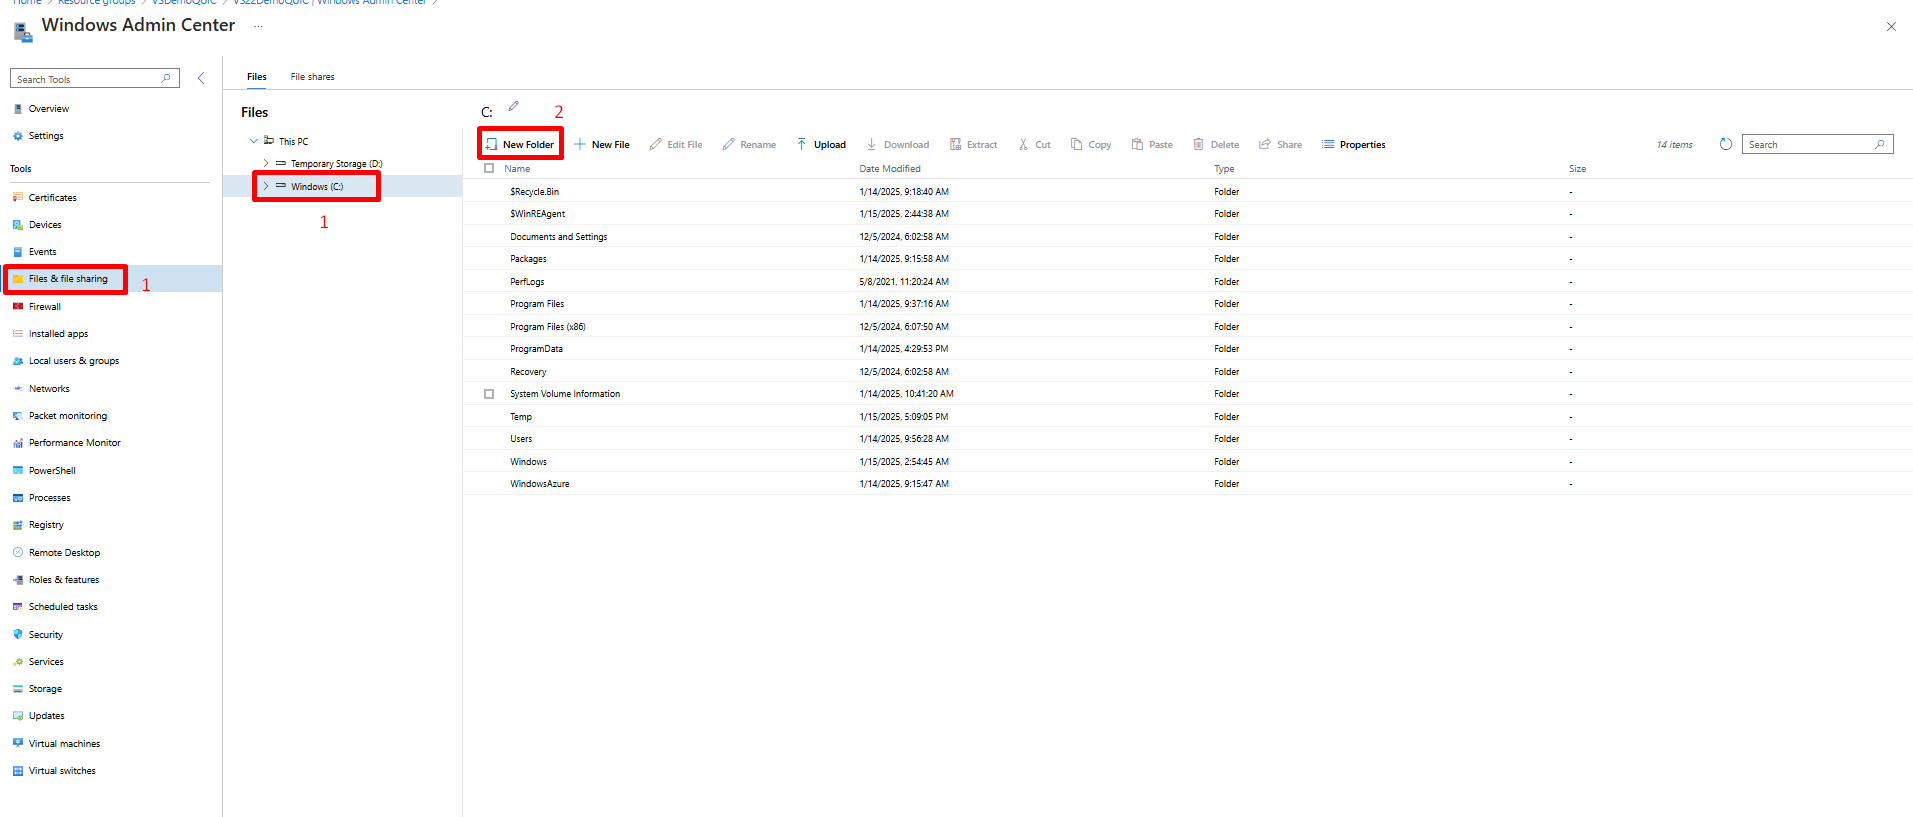Open the Scheduled tasks icon
The width and height of the screenshot is (1913, 817).
[18, 607]
